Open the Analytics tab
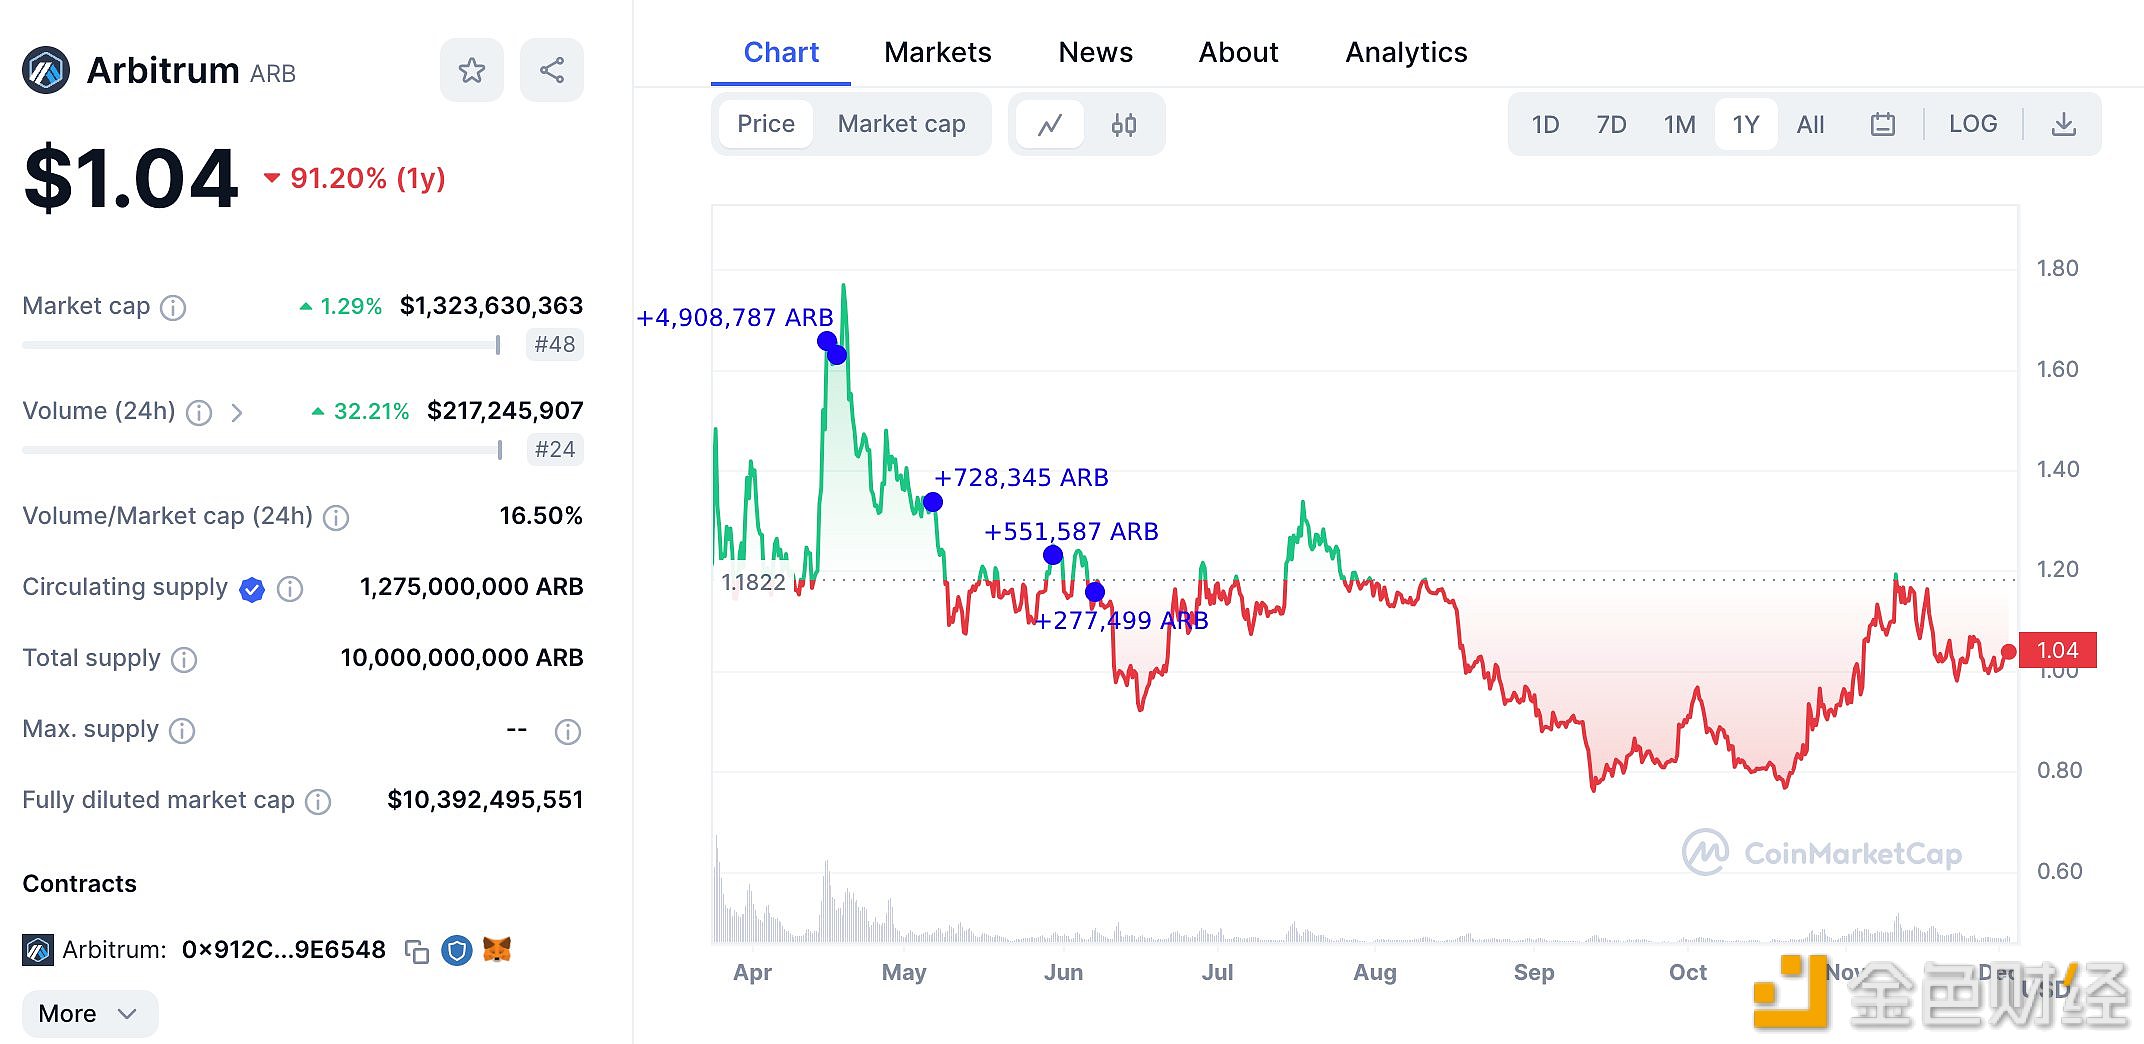 1406,52
